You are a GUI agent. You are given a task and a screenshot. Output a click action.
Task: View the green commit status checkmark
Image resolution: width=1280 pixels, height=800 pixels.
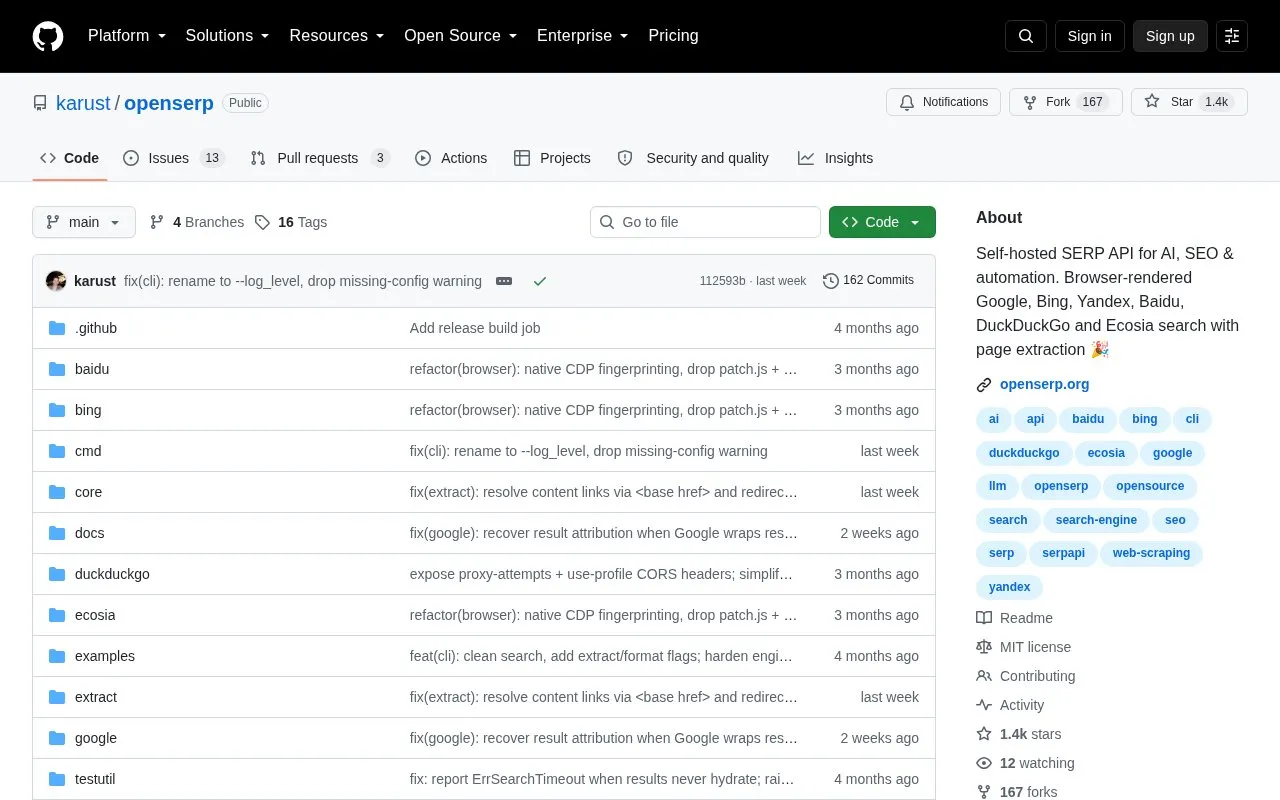click(540, 281)
